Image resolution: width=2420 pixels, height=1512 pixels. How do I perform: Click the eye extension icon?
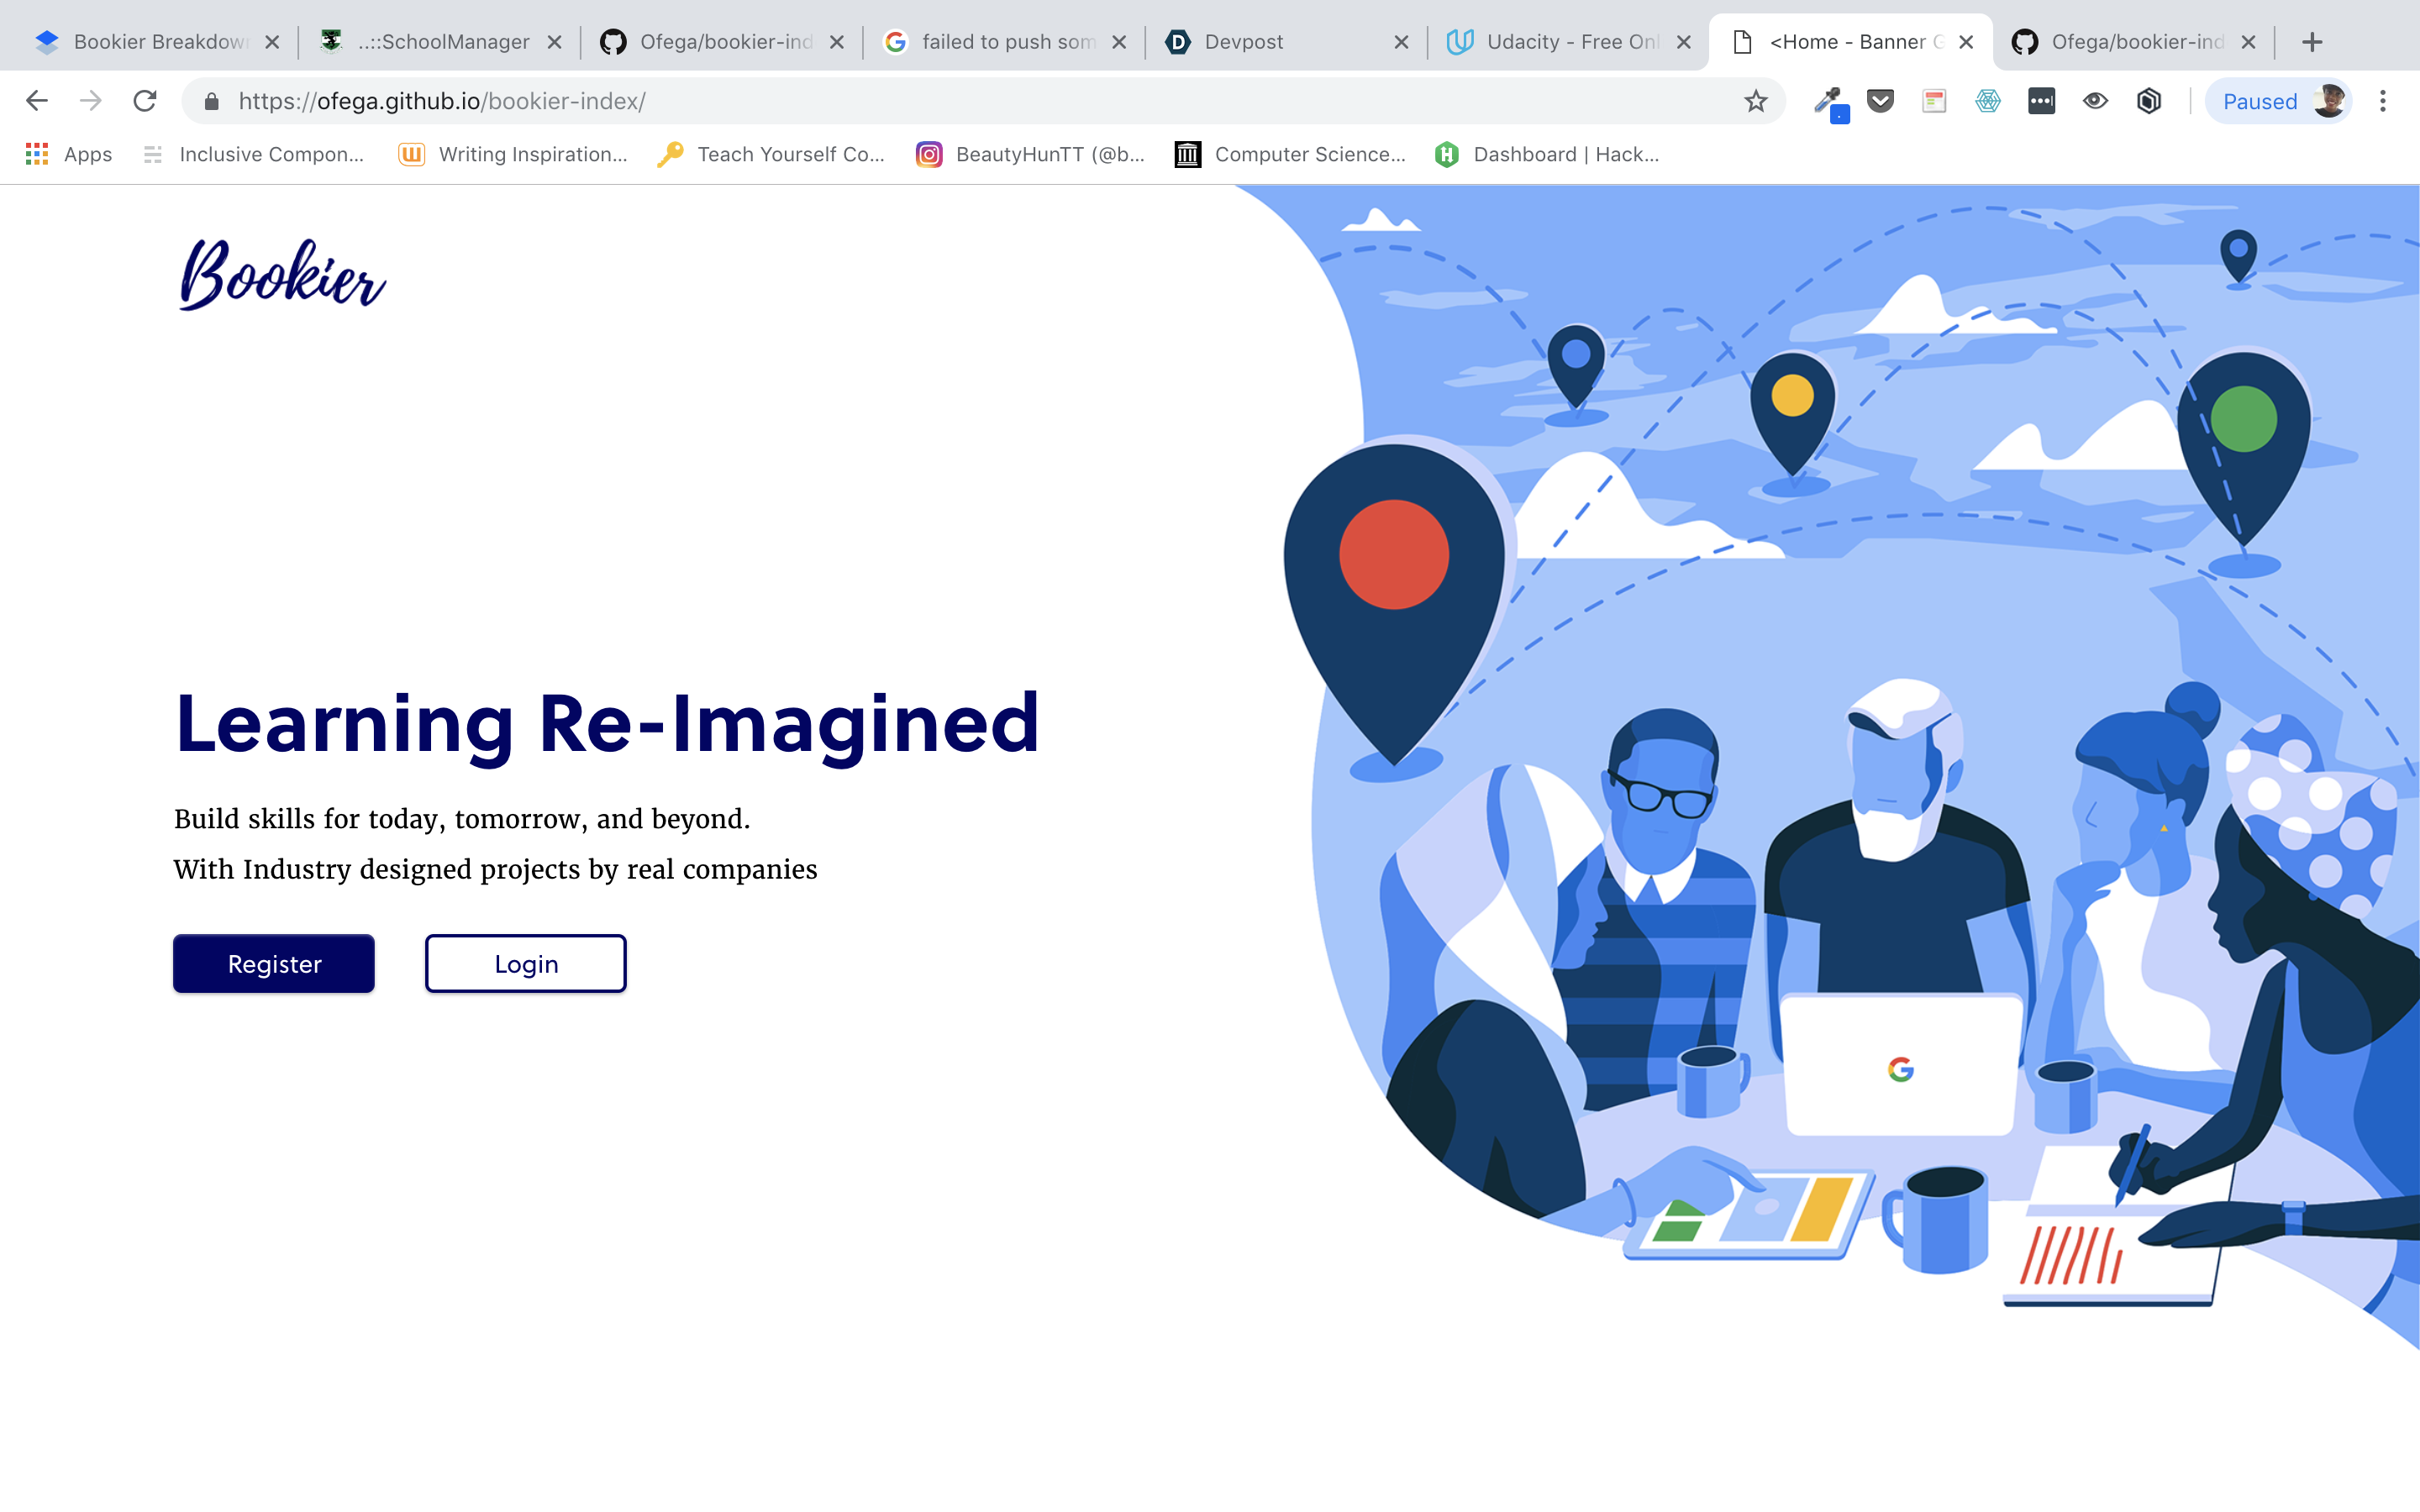point(2095,101)
